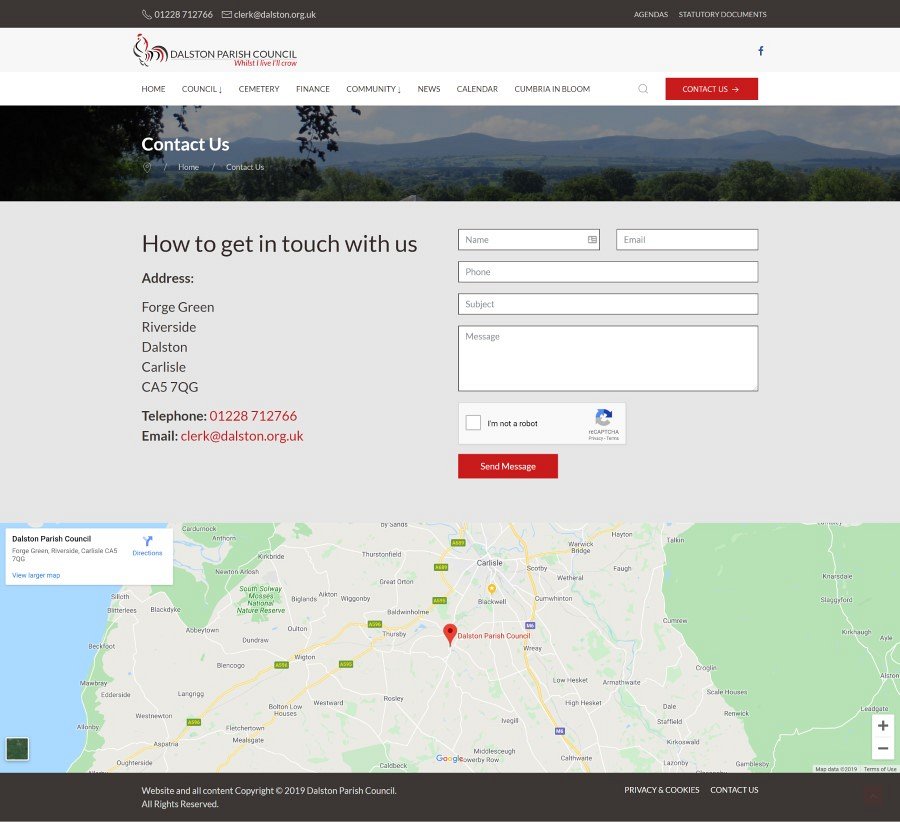Switch map to satellite view thumbnail

(x=17, y=748)
